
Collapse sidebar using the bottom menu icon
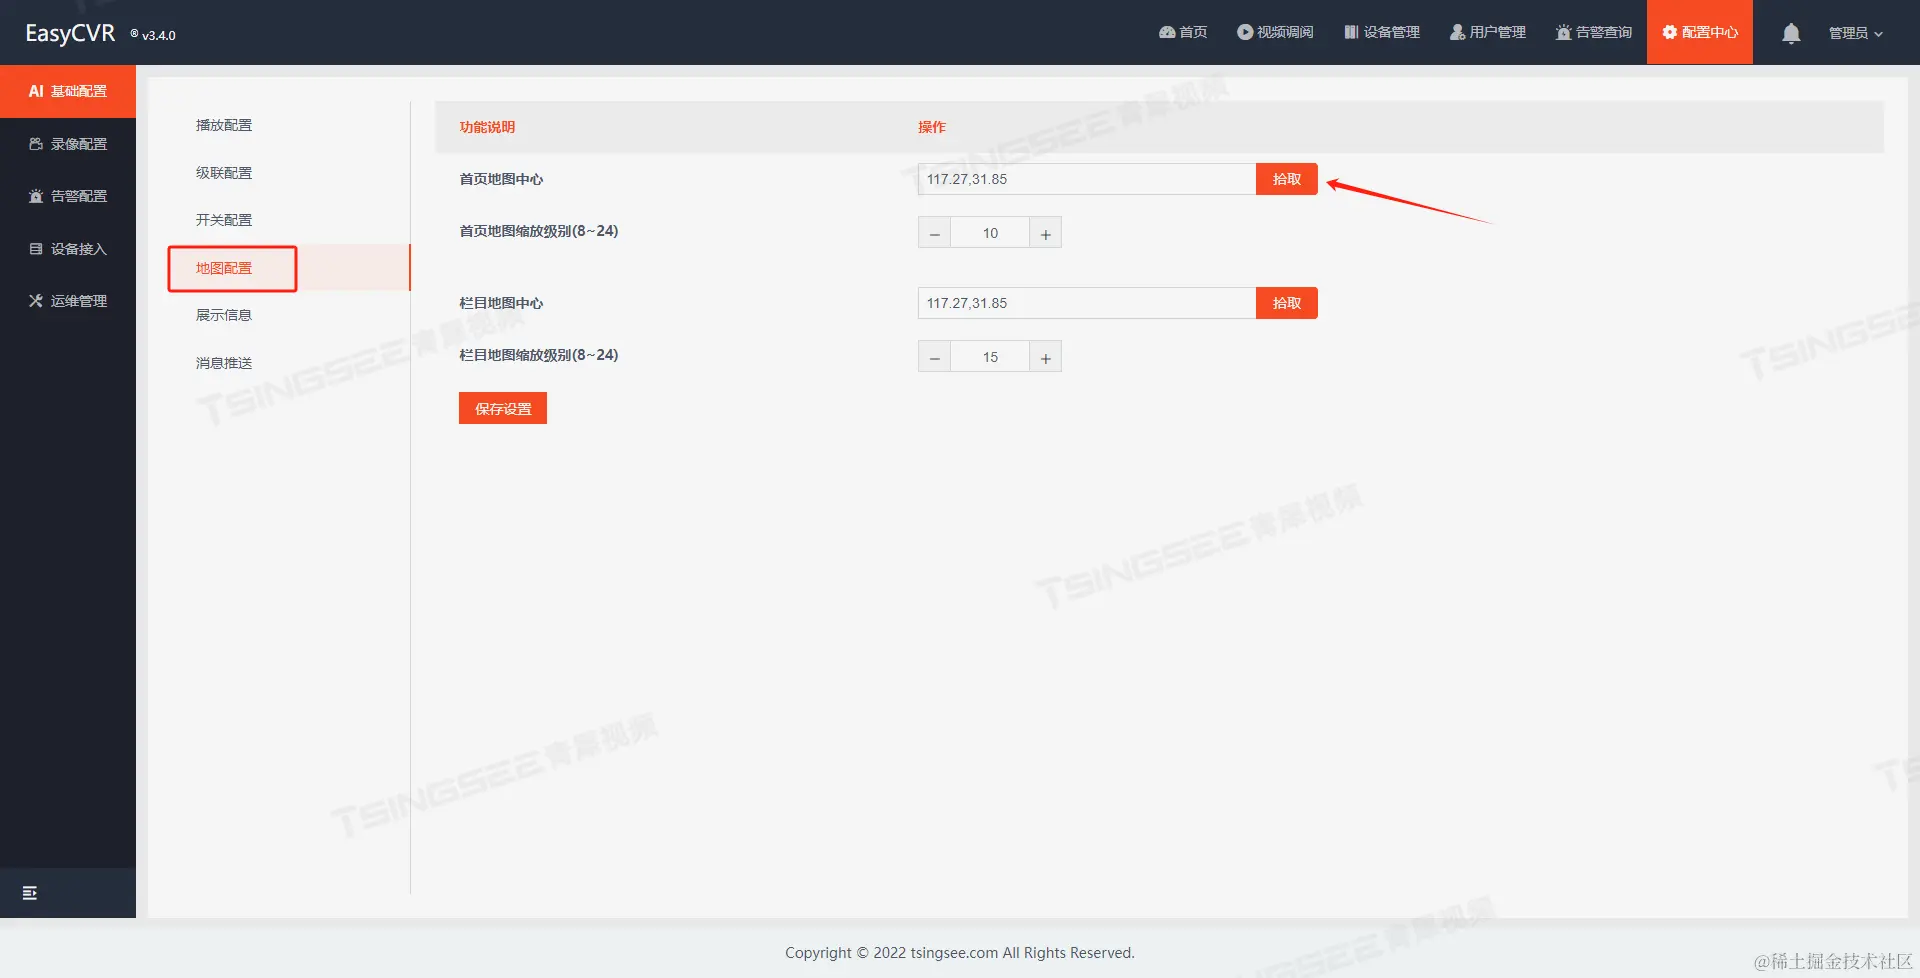coord(30,893)
